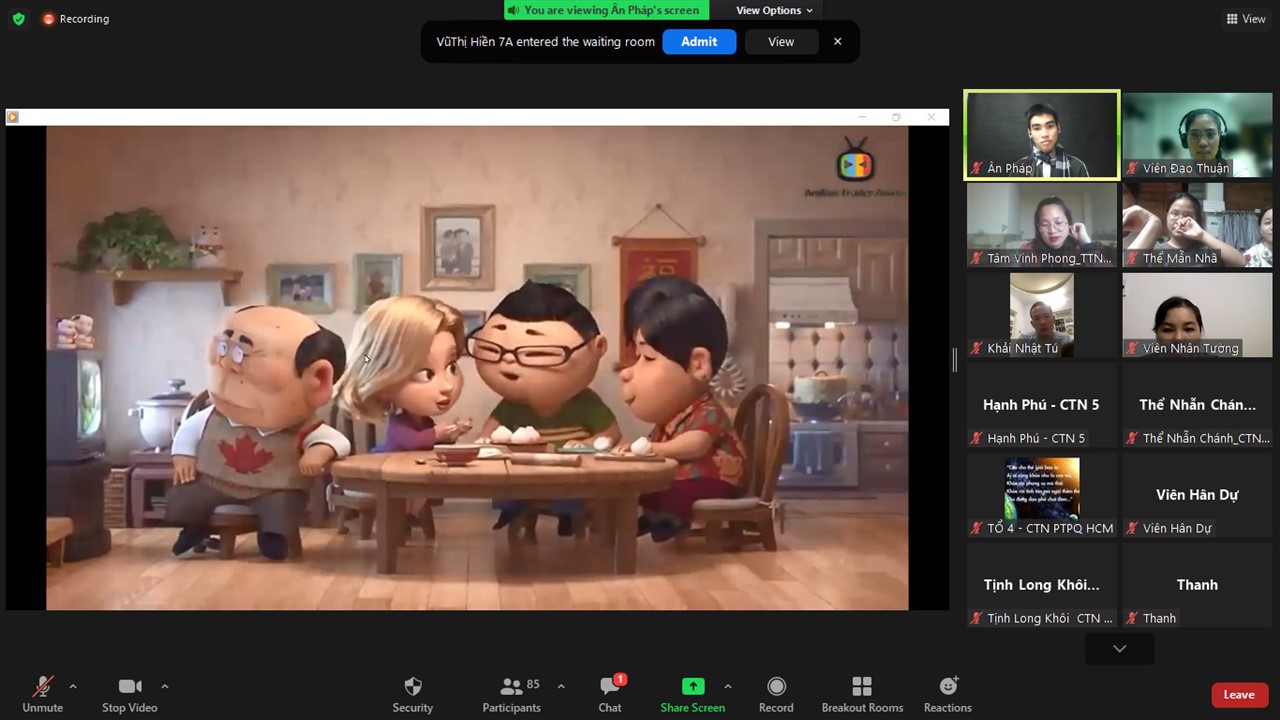Admit Vũ Thị Hiền 7A from waiting room

[x=699, y=42]
